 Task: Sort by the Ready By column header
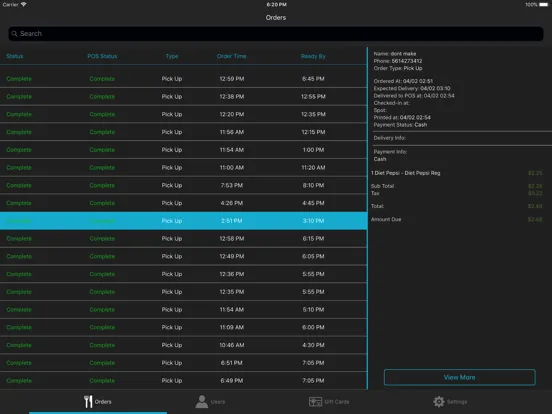pyautogui.click(x=313, y=56)
